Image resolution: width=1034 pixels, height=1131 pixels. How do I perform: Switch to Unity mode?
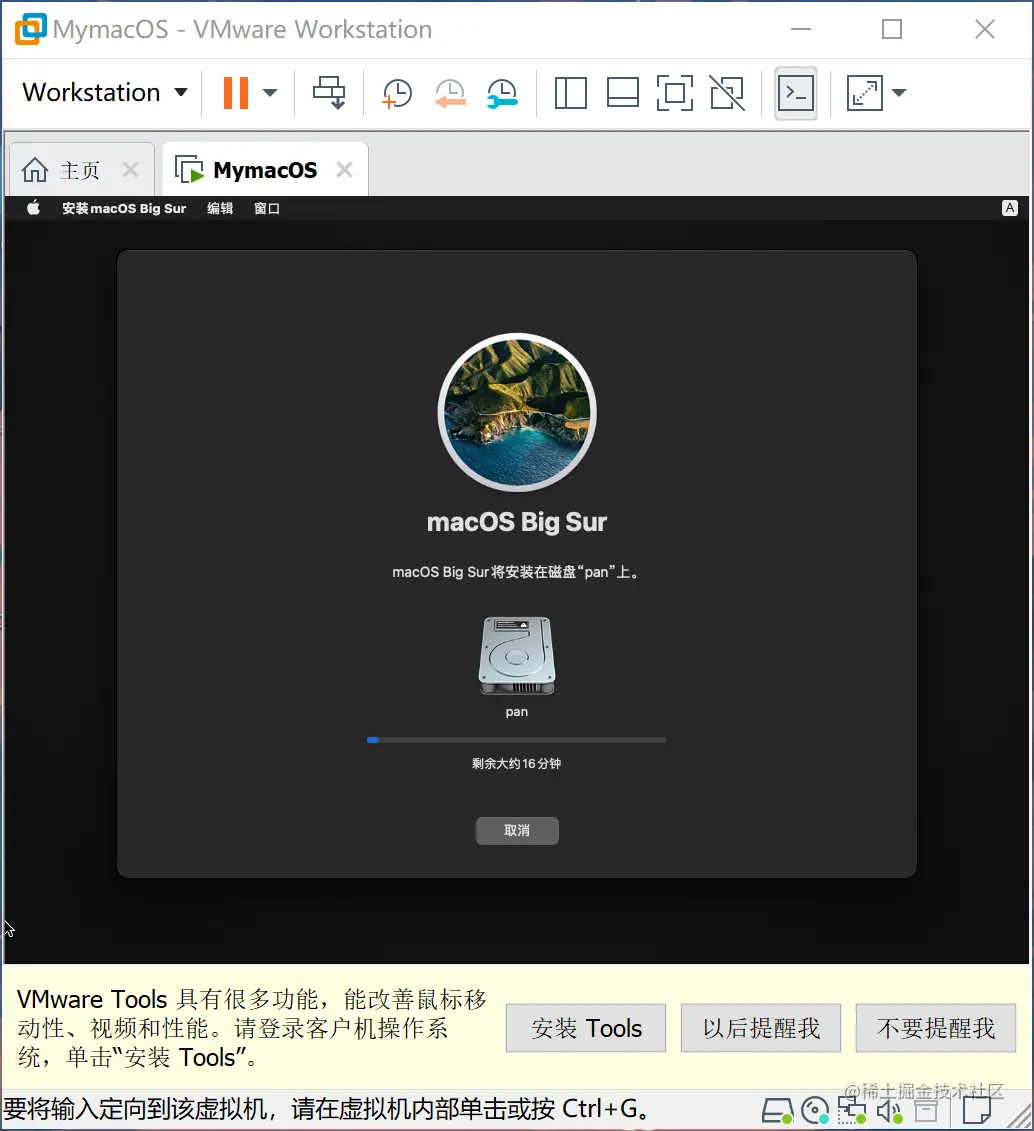(x=727, y=93)
